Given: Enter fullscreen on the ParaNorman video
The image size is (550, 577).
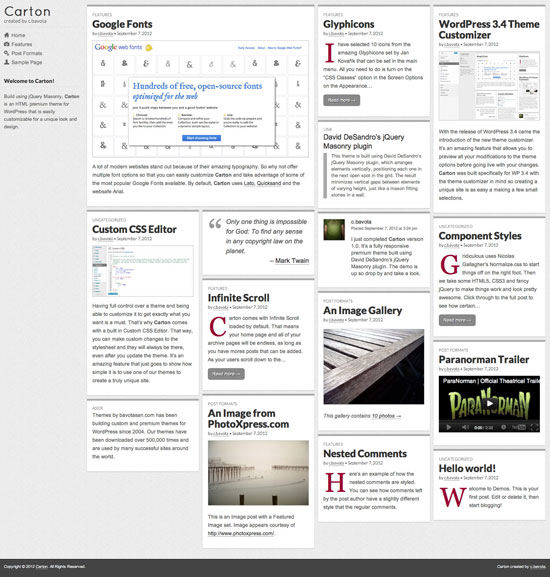Looking at the screenshot, I should (x=535, y=427).
